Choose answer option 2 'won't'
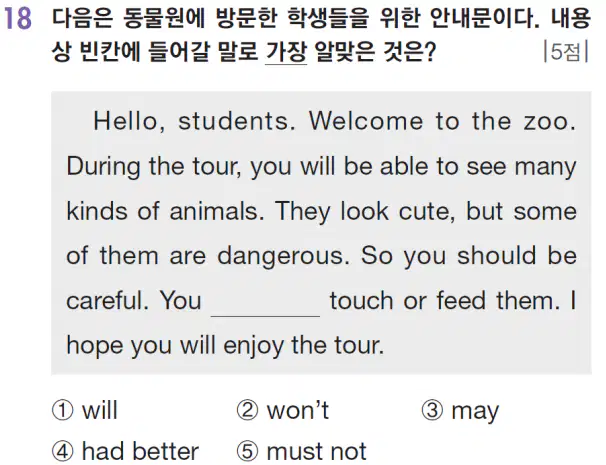 tap(283, 410)
